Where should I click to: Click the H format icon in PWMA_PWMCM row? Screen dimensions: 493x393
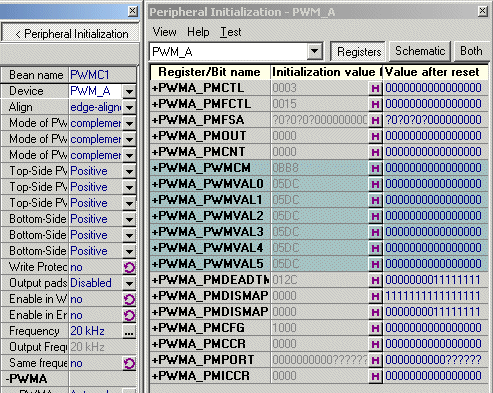coord(375,168)
